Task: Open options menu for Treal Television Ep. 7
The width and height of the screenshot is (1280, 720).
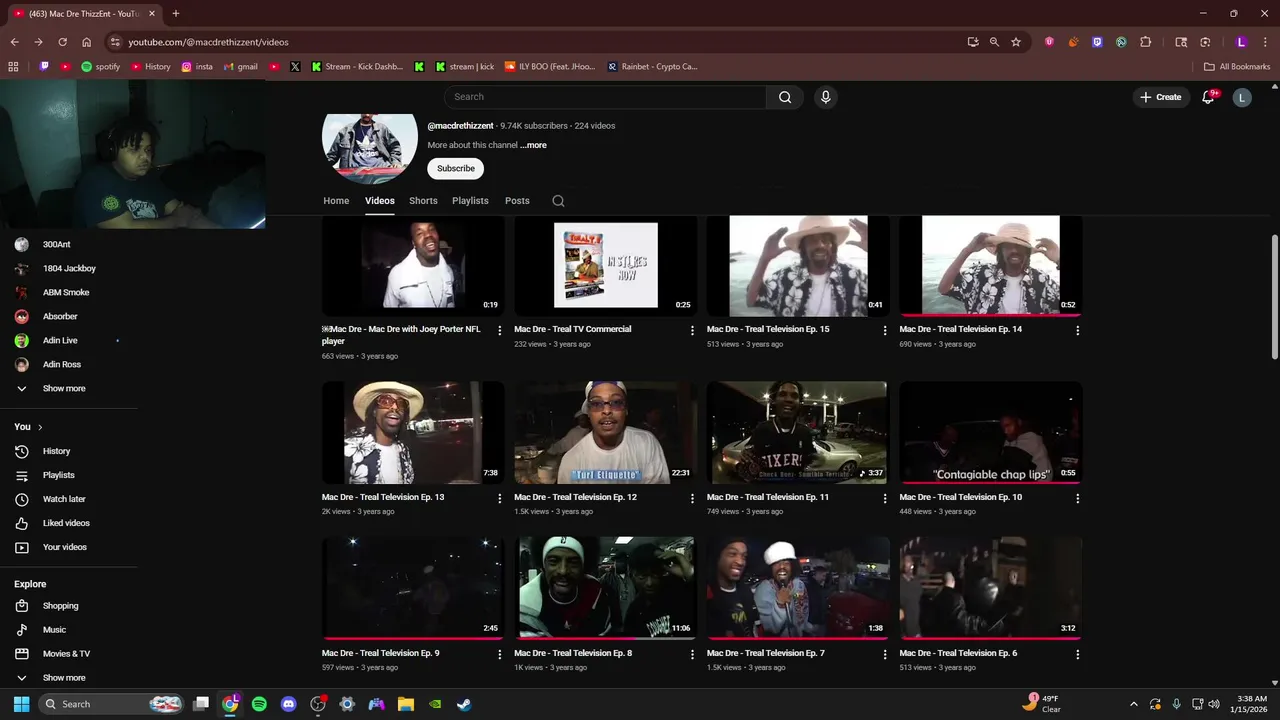Action: [885, 654]
